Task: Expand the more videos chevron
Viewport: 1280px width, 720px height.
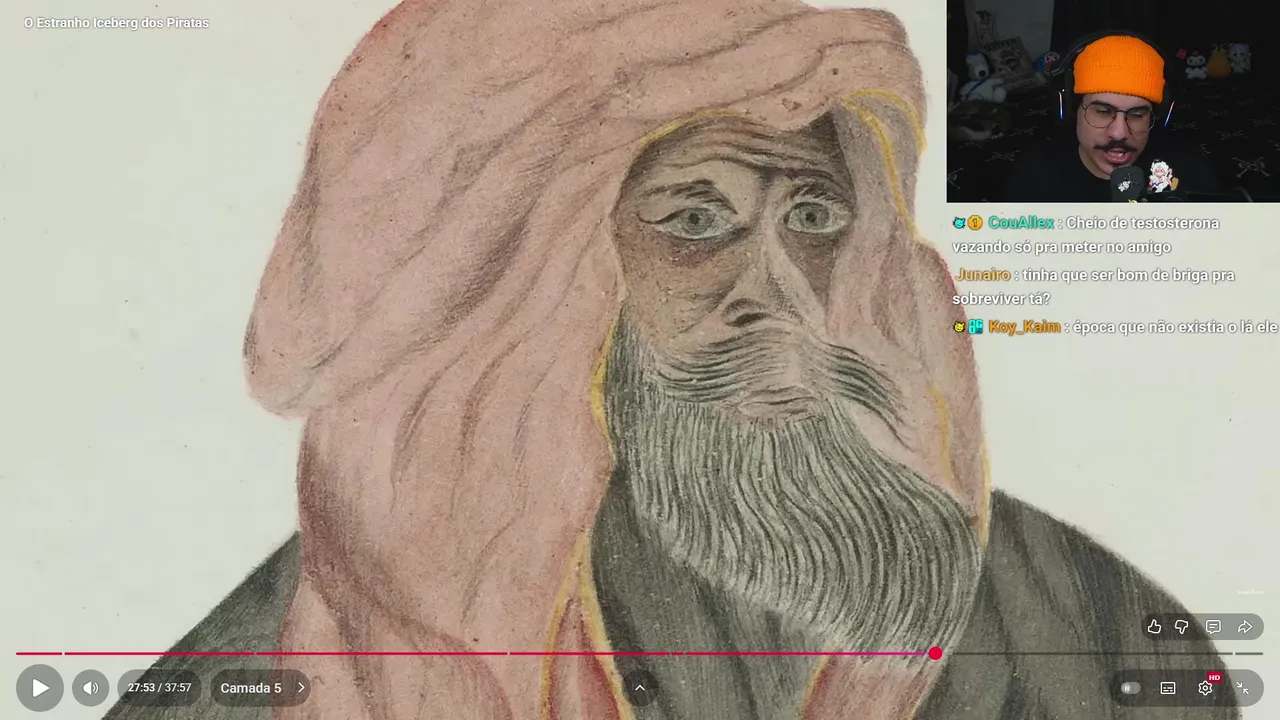Action: click(x=640, y=687)
